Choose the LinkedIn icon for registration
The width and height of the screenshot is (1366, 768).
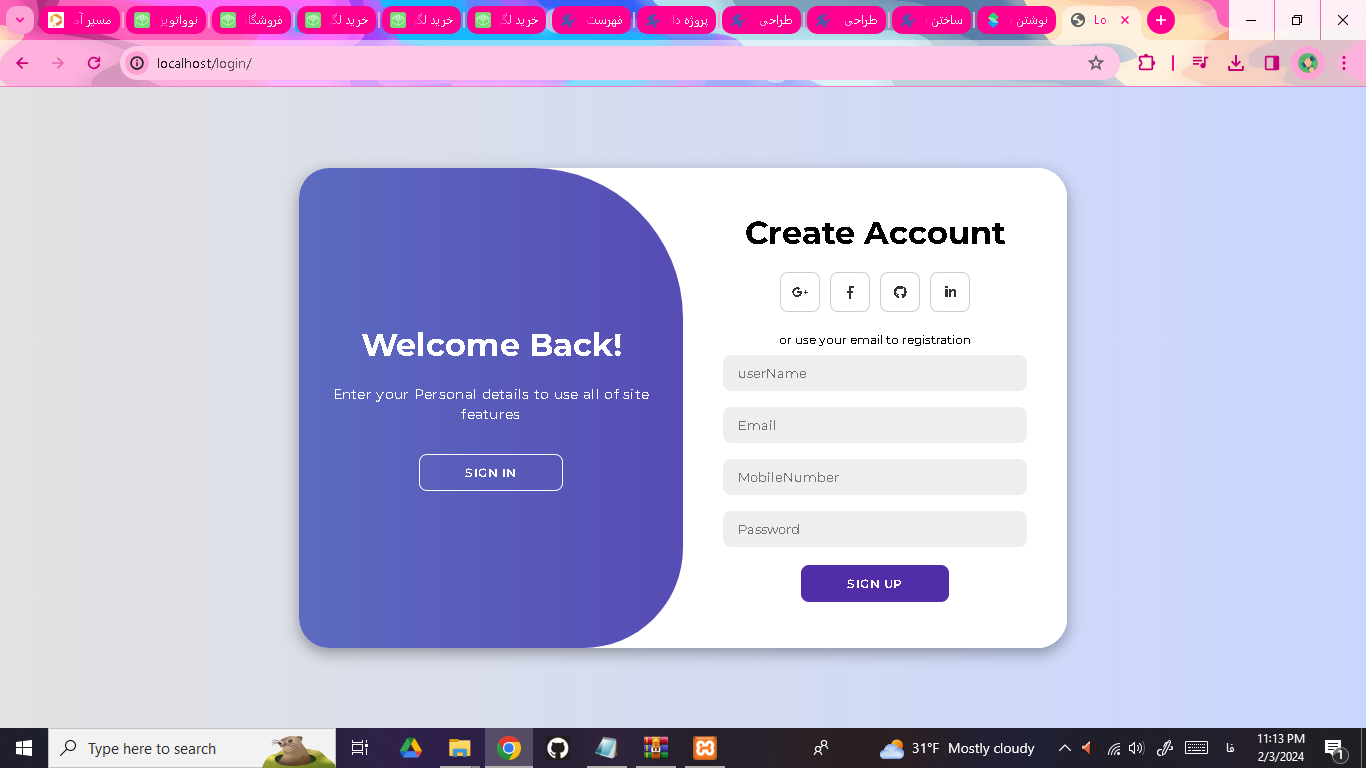click(x=950, y=292)
